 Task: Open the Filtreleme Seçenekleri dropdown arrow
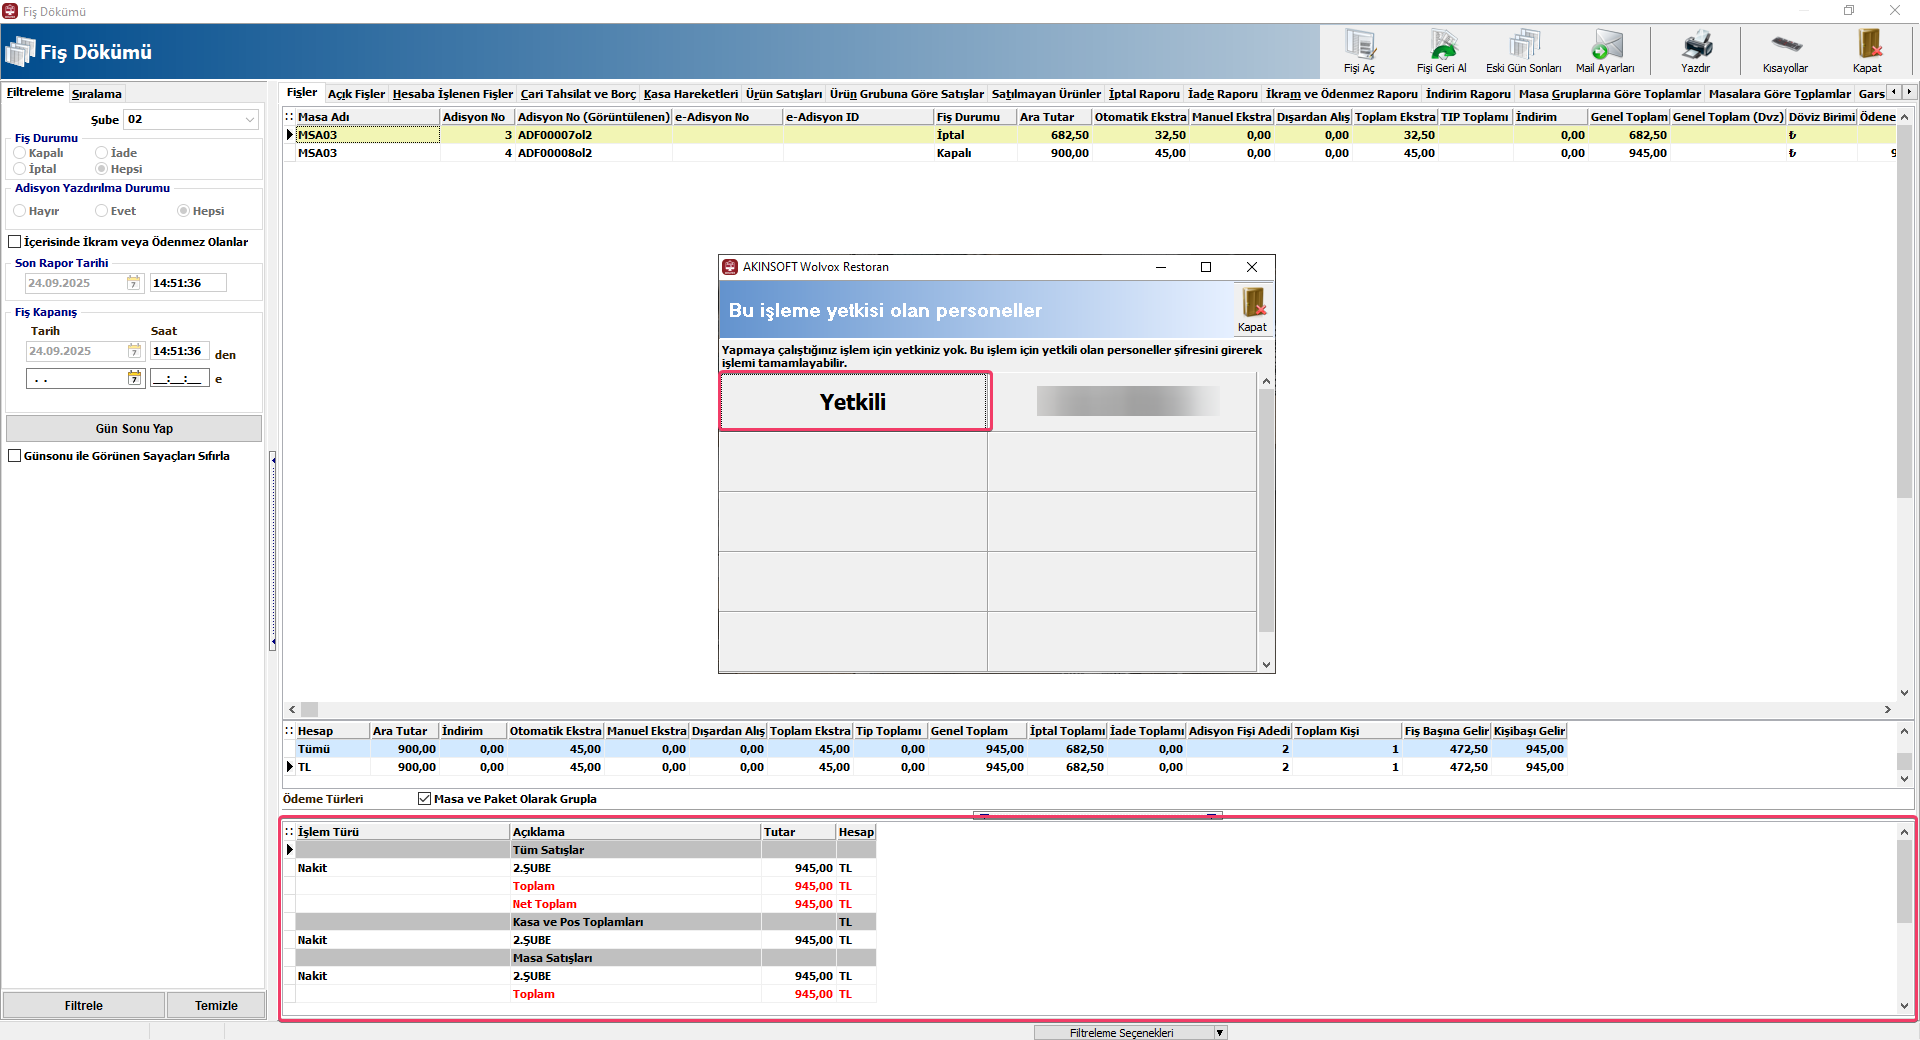point(1220,1033)
